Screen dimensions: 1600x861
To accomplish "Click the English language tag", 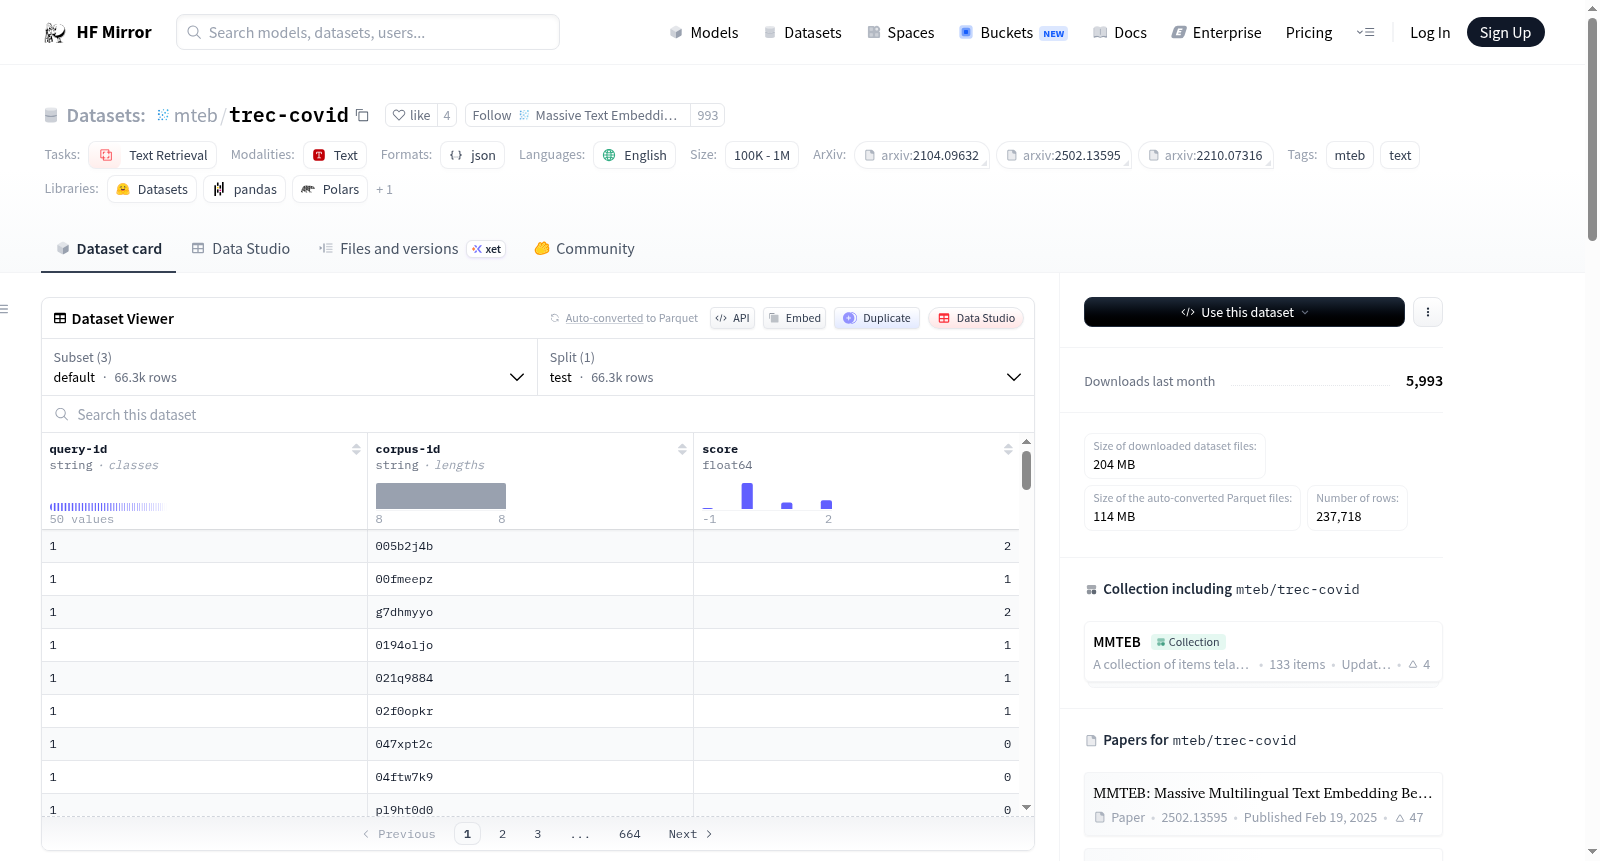I will tap(635, 155).
